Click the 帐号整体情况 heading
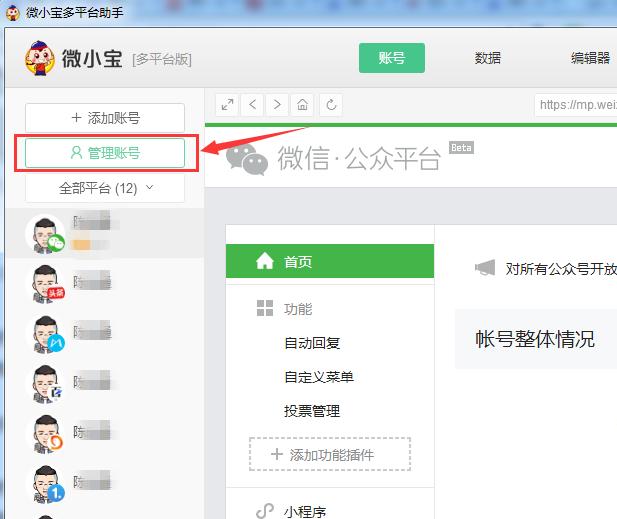617x519 pixels. pos(534,339)
